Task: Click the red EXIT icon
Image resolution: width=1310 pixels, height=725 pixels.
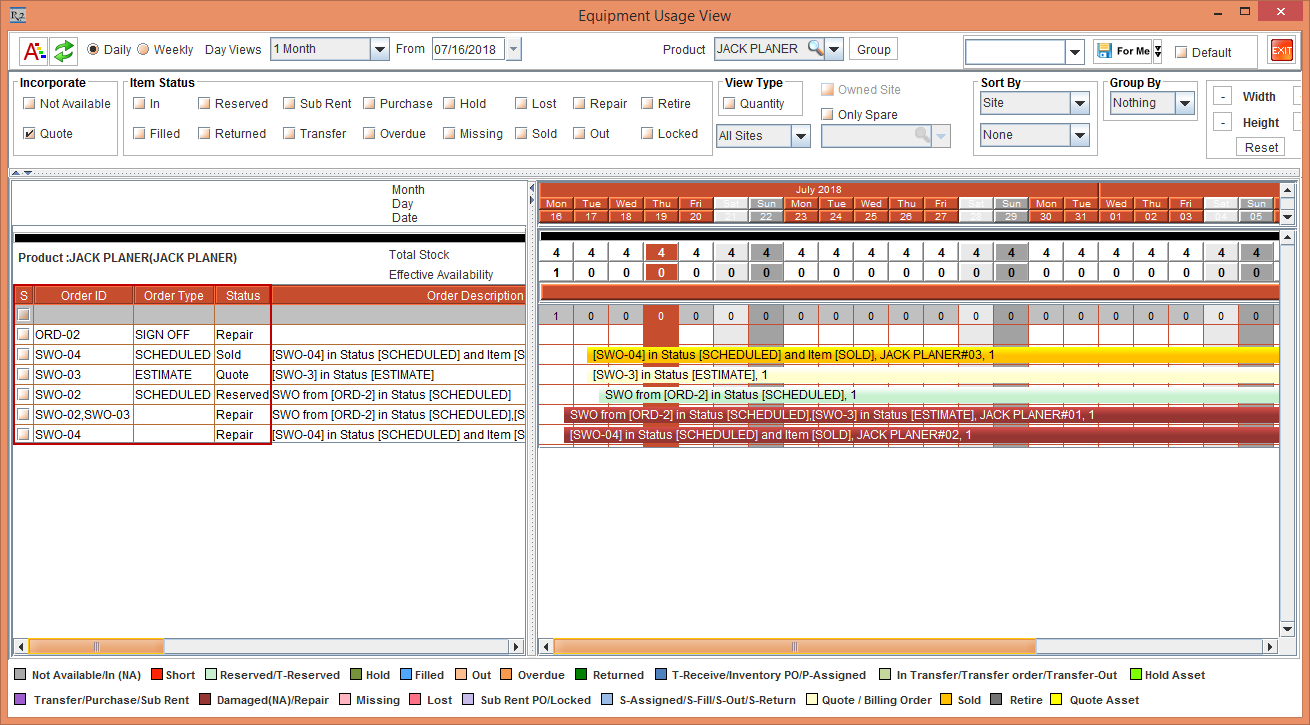Action: (1281, 50)
